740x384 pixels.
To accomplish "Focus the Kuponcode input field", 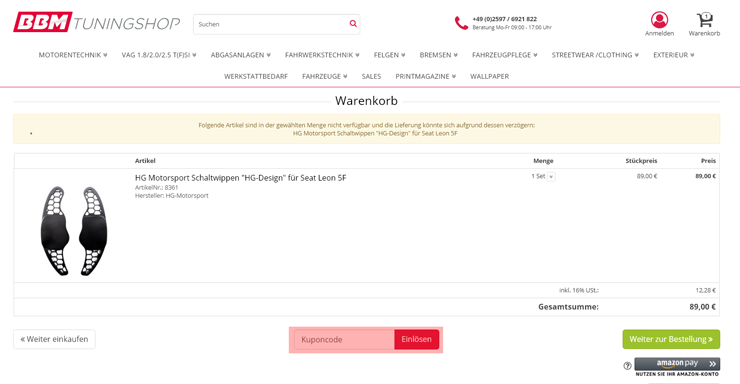I will coord(344,340).
